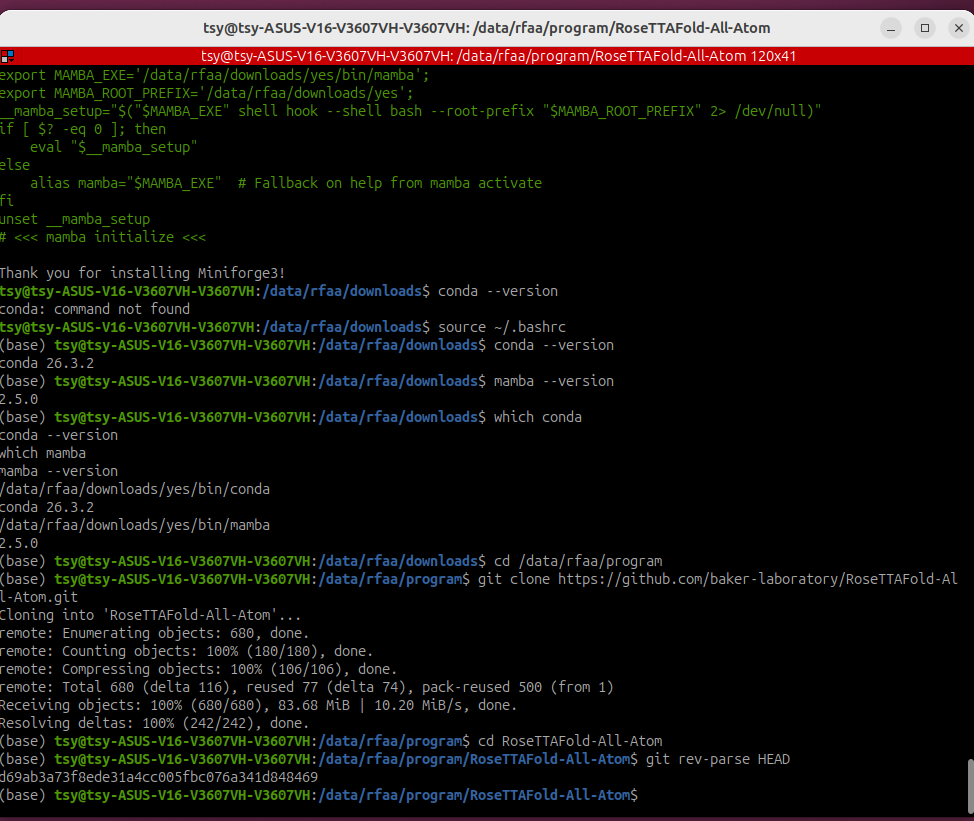Screen dimensions: 974x821
Task: Click the 'git rev-parse HEAD' command text
Action: tap(717, 759)
